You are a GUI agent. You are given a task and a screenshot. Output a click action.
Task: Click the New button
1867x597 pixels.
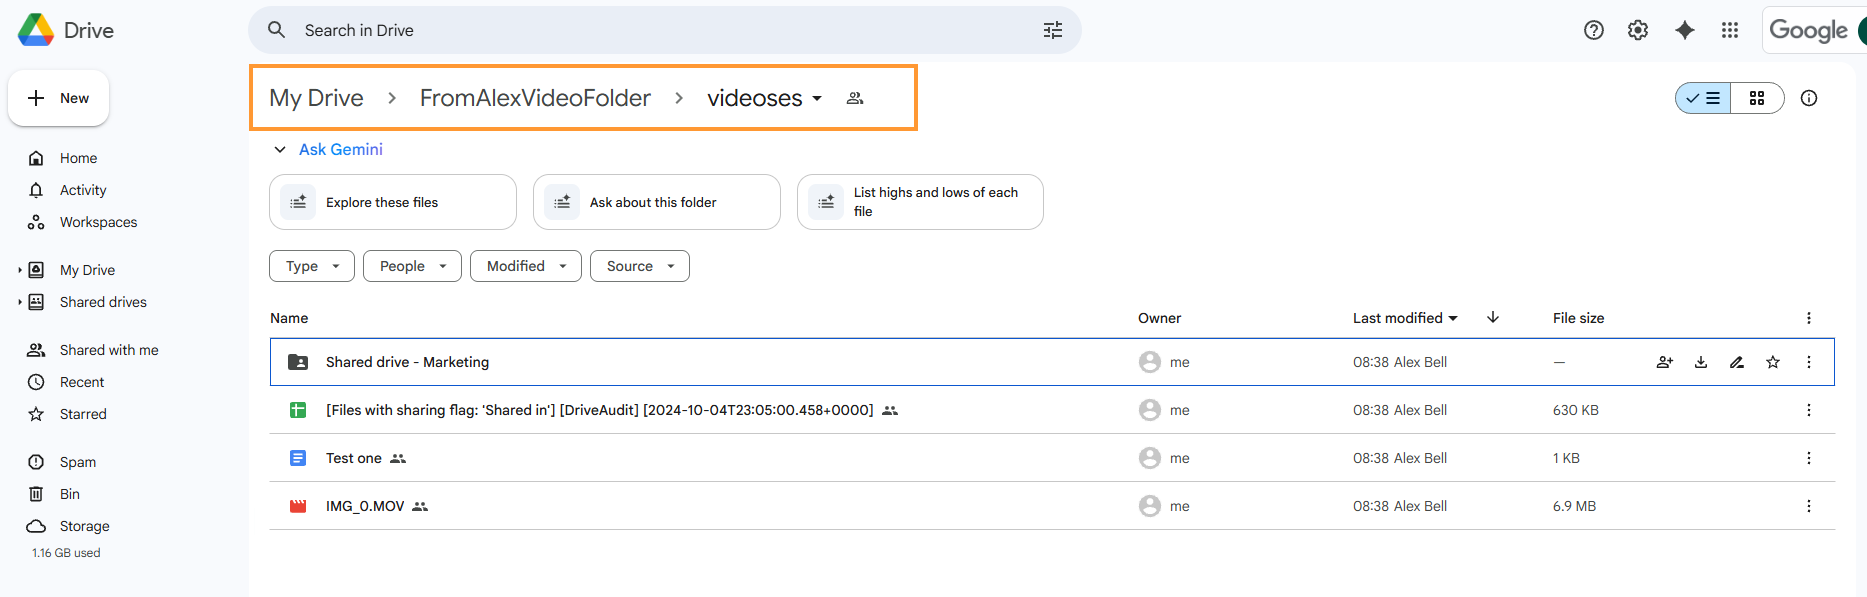(x=59, y=98)
